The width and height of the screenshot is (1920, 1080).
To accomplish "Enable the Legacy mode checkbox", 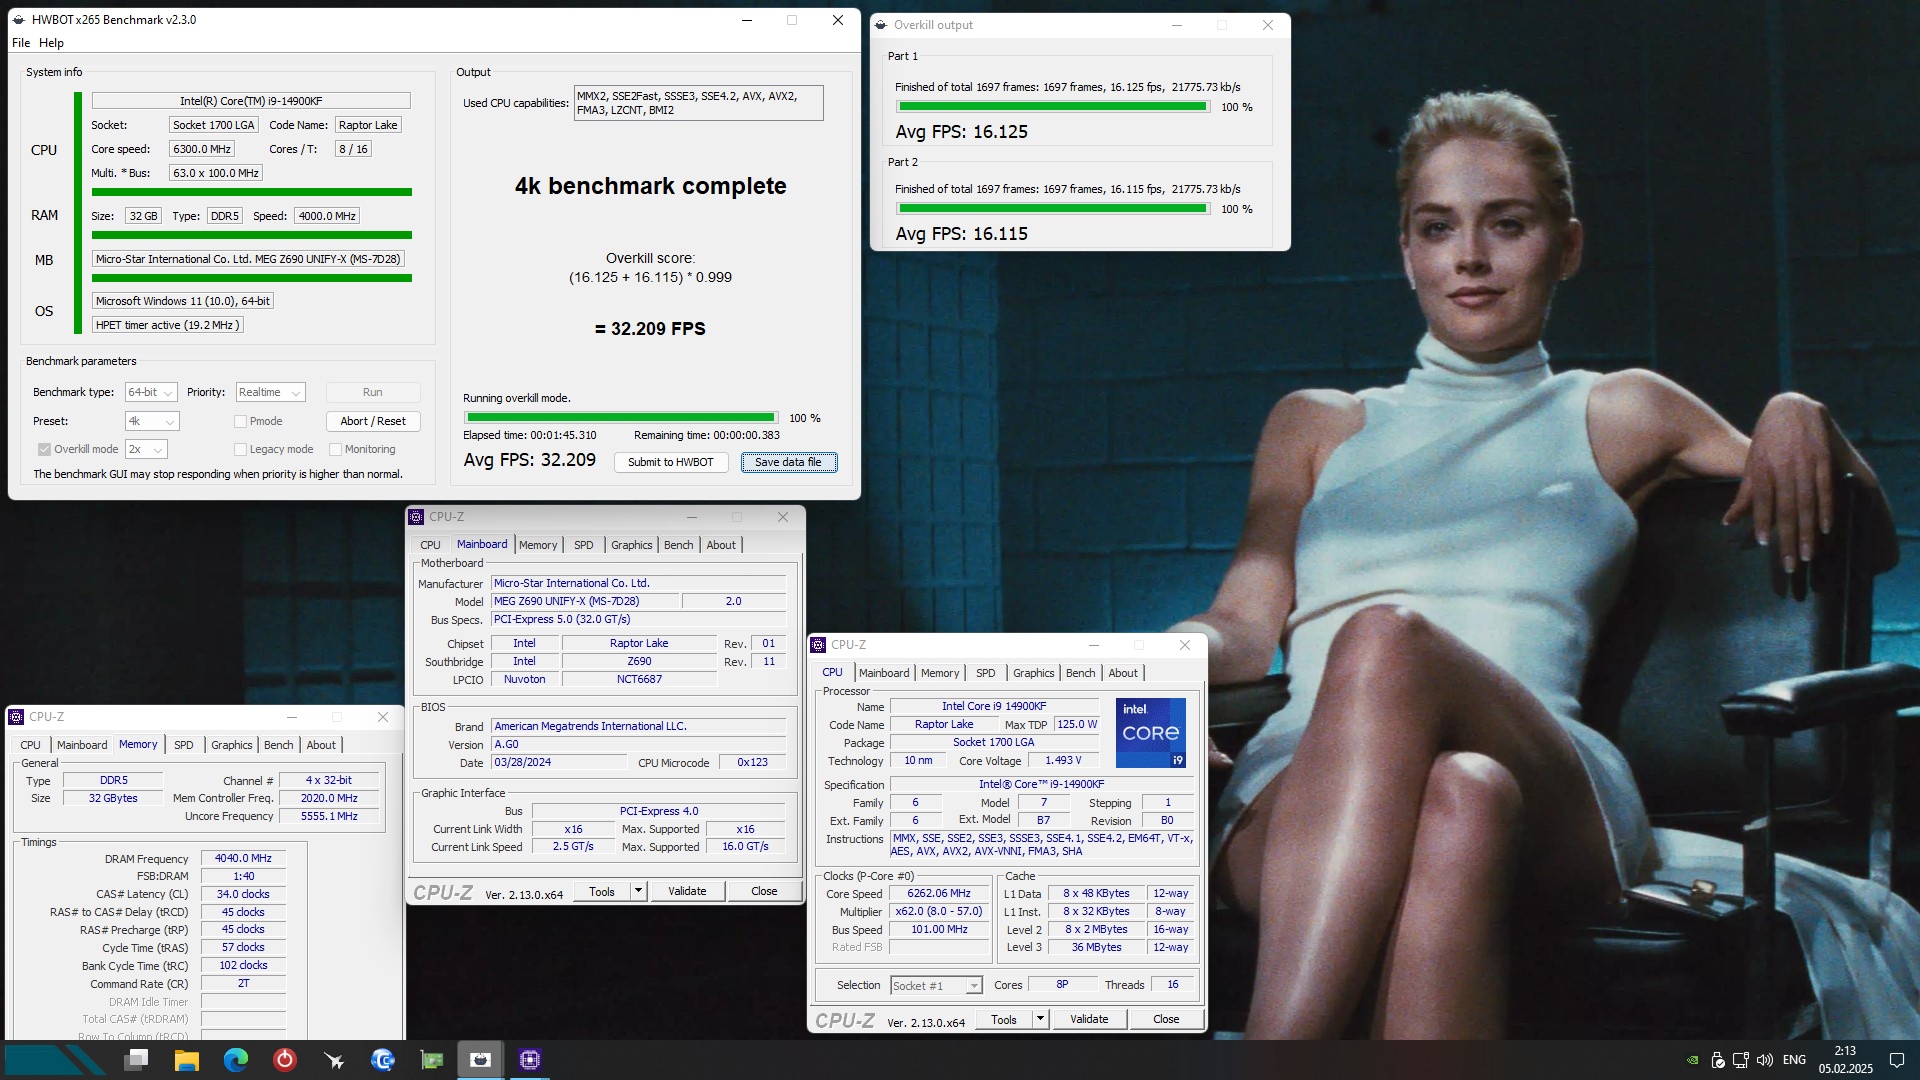I will pos(240,449).
